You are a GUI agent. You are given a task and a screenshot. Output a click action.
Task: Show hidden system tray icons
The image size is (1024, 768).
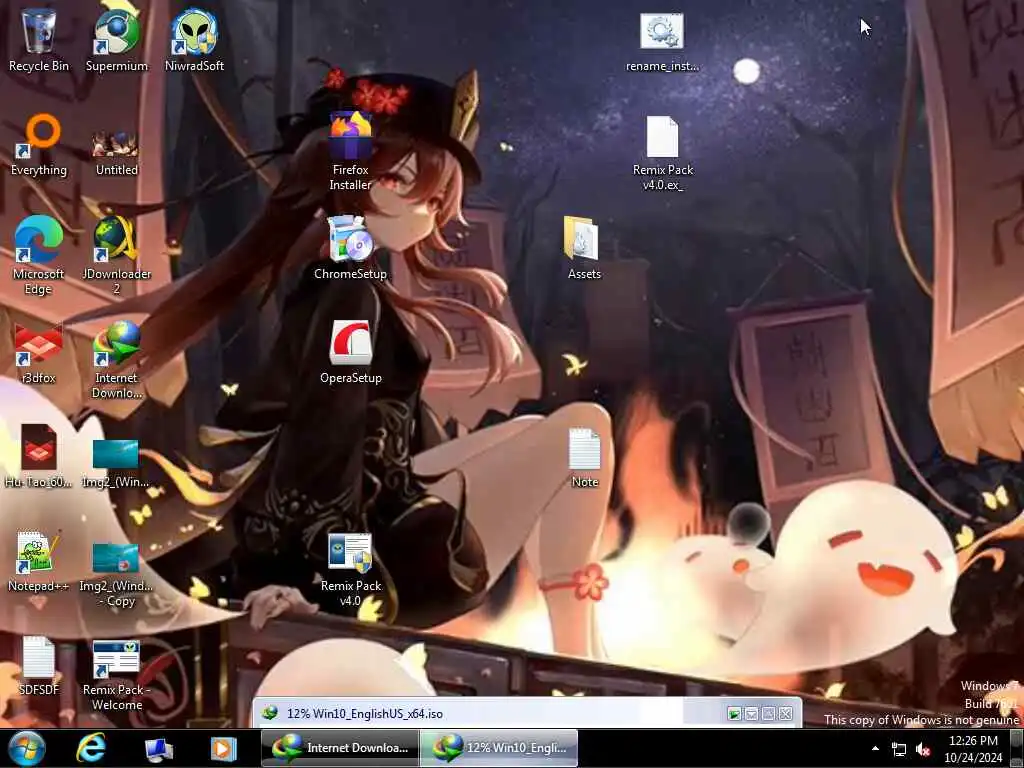point(875,748)
